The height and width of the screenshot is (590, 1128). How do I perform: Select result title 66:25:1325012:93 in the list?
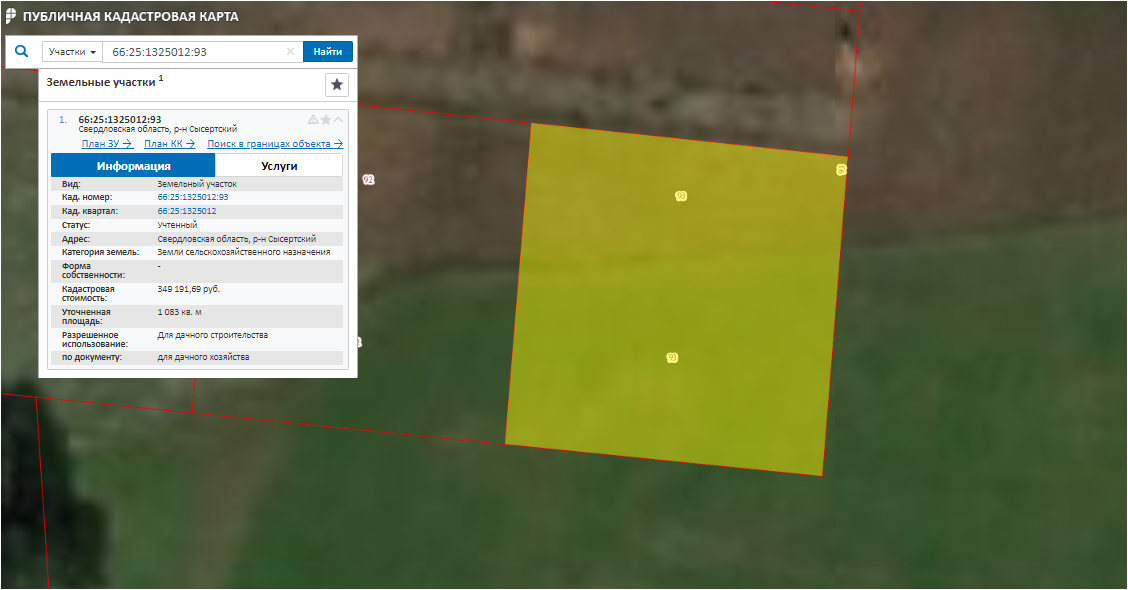coord(120,120)
